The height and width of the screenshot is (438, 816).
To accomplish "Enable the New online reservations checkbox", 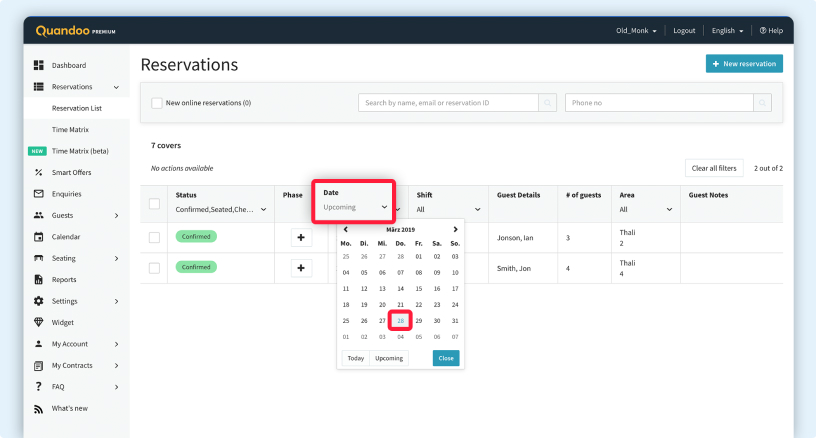I will tap(157, 103).
